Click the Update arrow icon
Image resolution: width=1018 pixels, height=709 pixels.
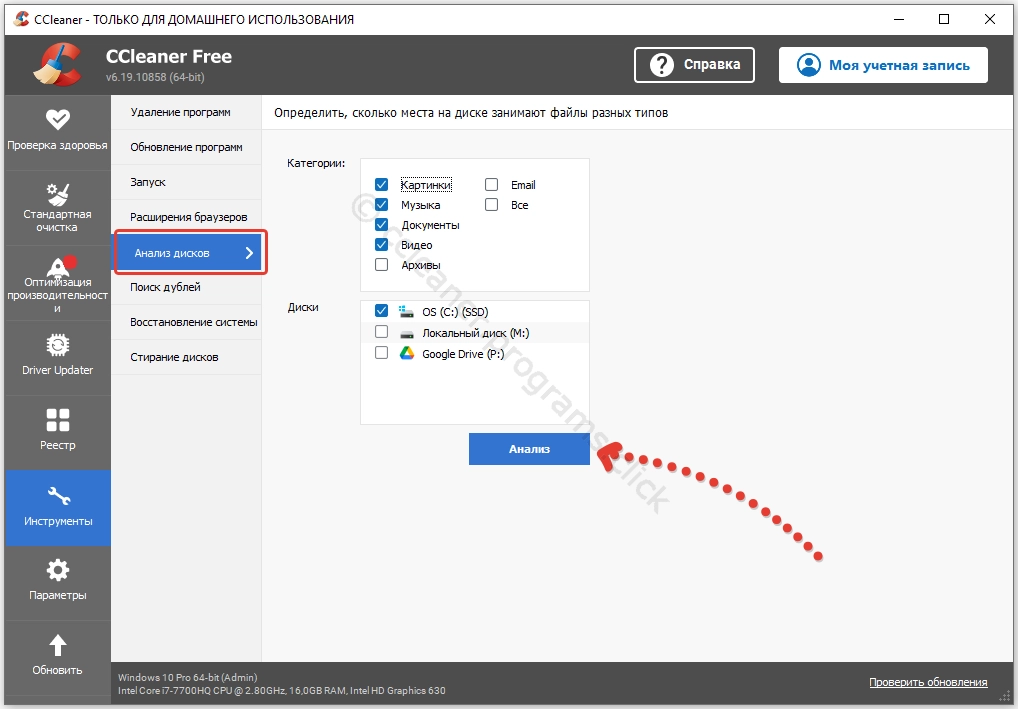(57, 645)
